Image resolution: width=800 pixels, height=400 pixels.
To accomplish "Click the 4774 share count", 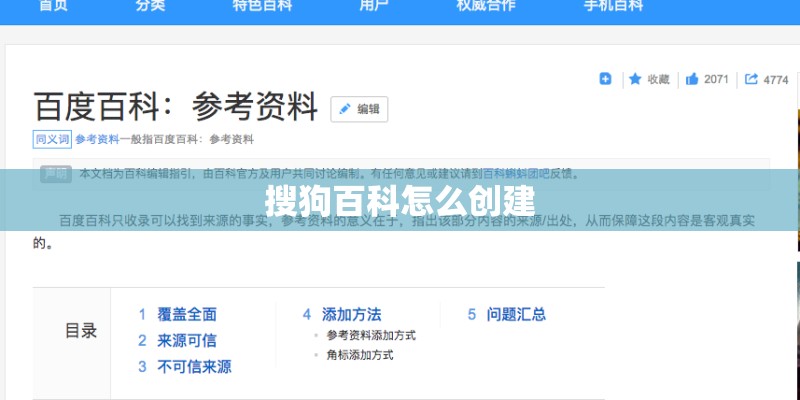I will [x=776, y=80].
